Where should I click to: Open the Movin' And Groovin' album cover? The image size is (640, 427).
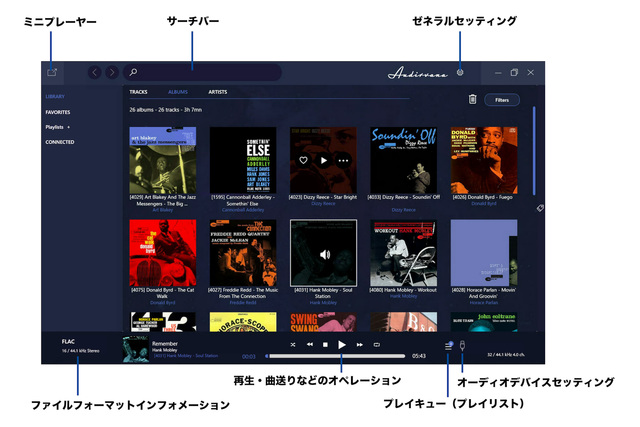click(x=484, y=253)
